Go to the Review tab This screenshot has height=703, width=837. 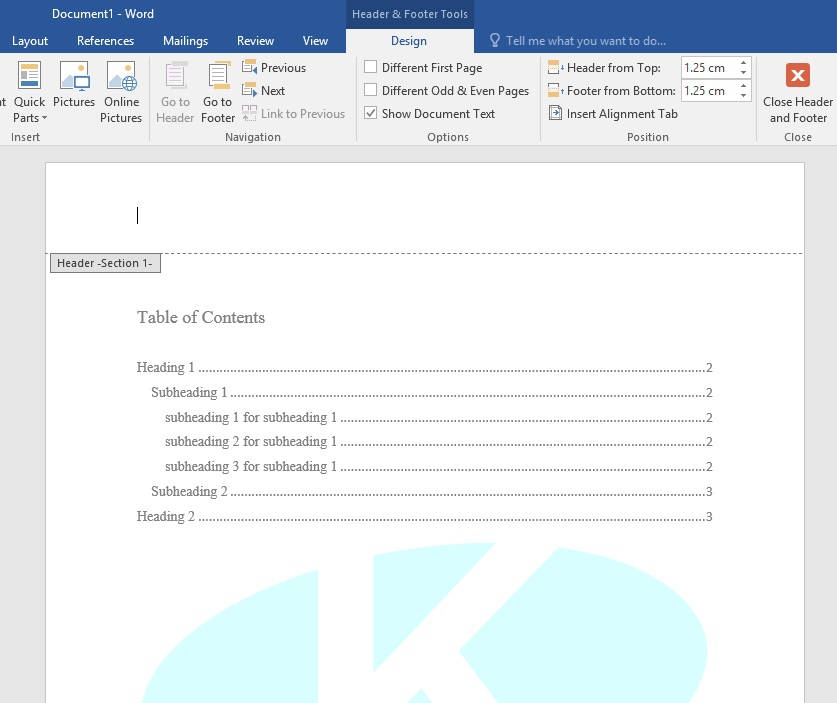click(255, 41)
